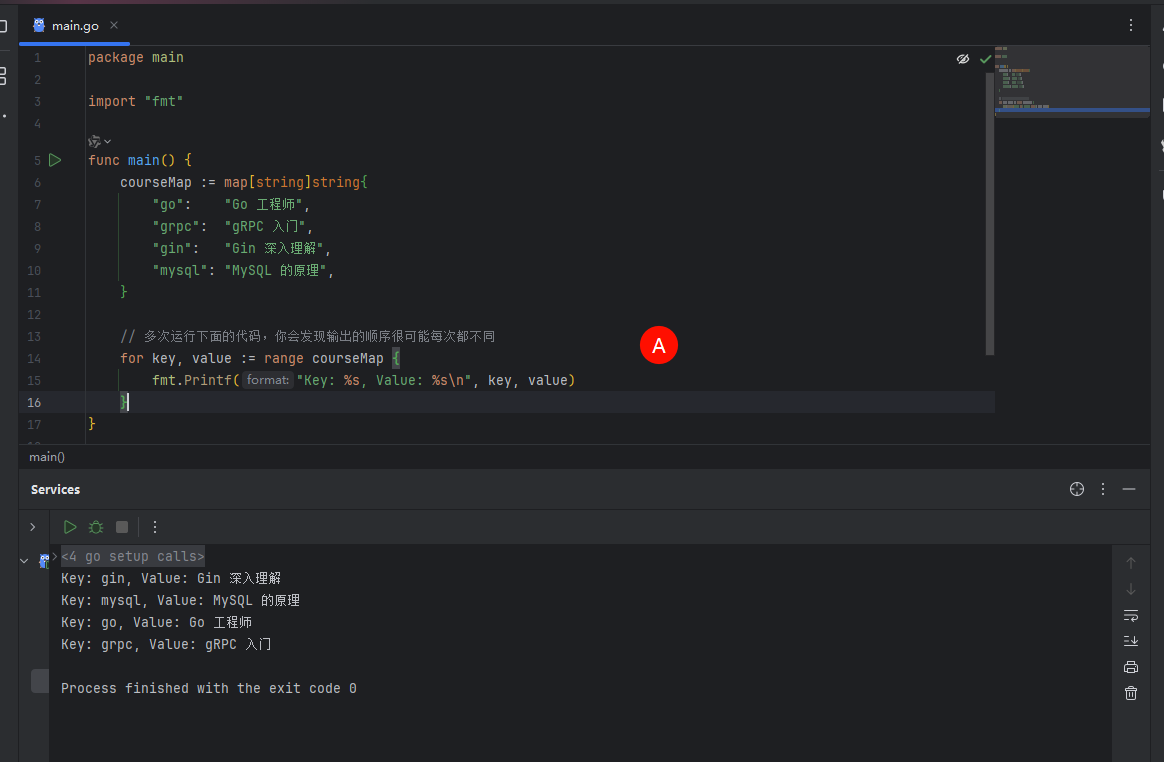The image size is (1164, 762).
Task: Toggle soft-wrap in console output
Action: [1131, 615]
